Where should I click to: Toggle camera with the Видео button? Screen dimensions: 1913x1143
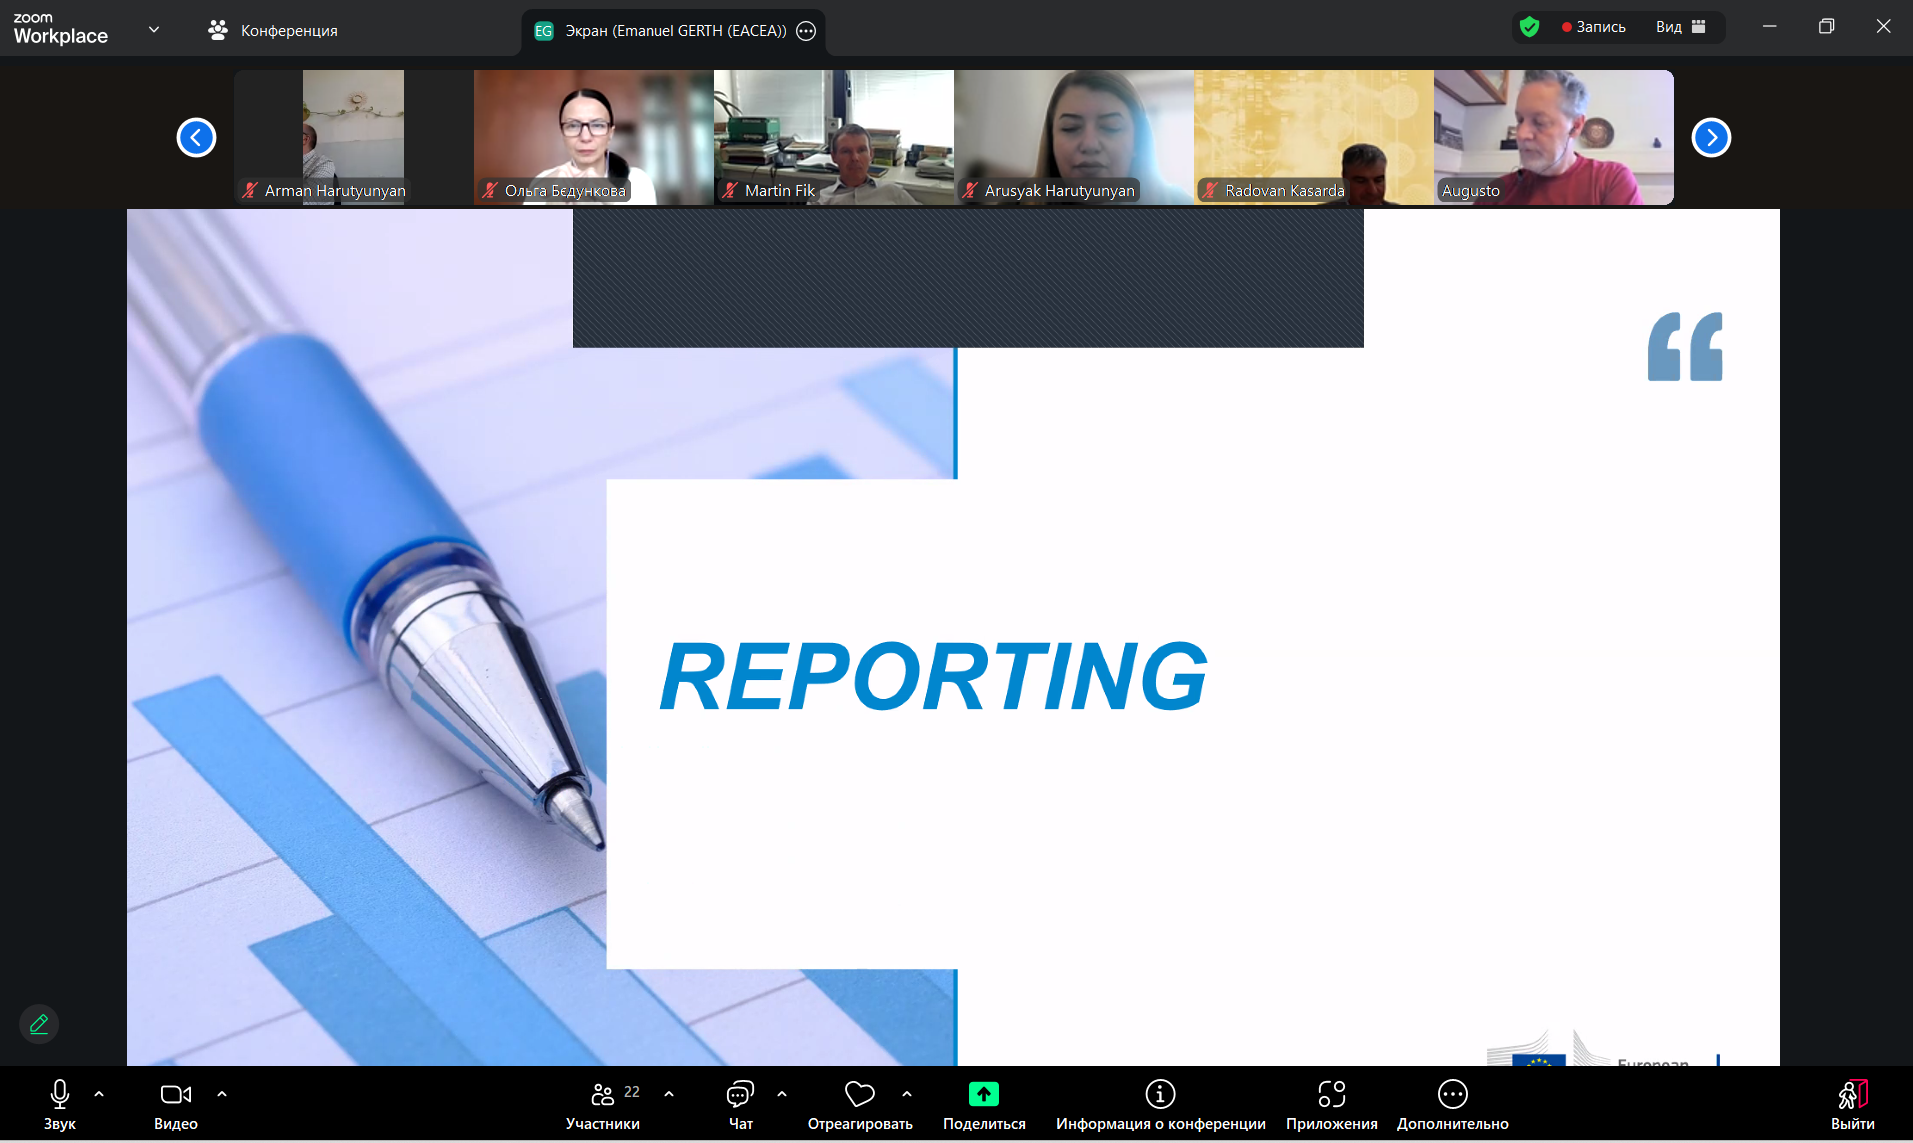(176, 1105)
